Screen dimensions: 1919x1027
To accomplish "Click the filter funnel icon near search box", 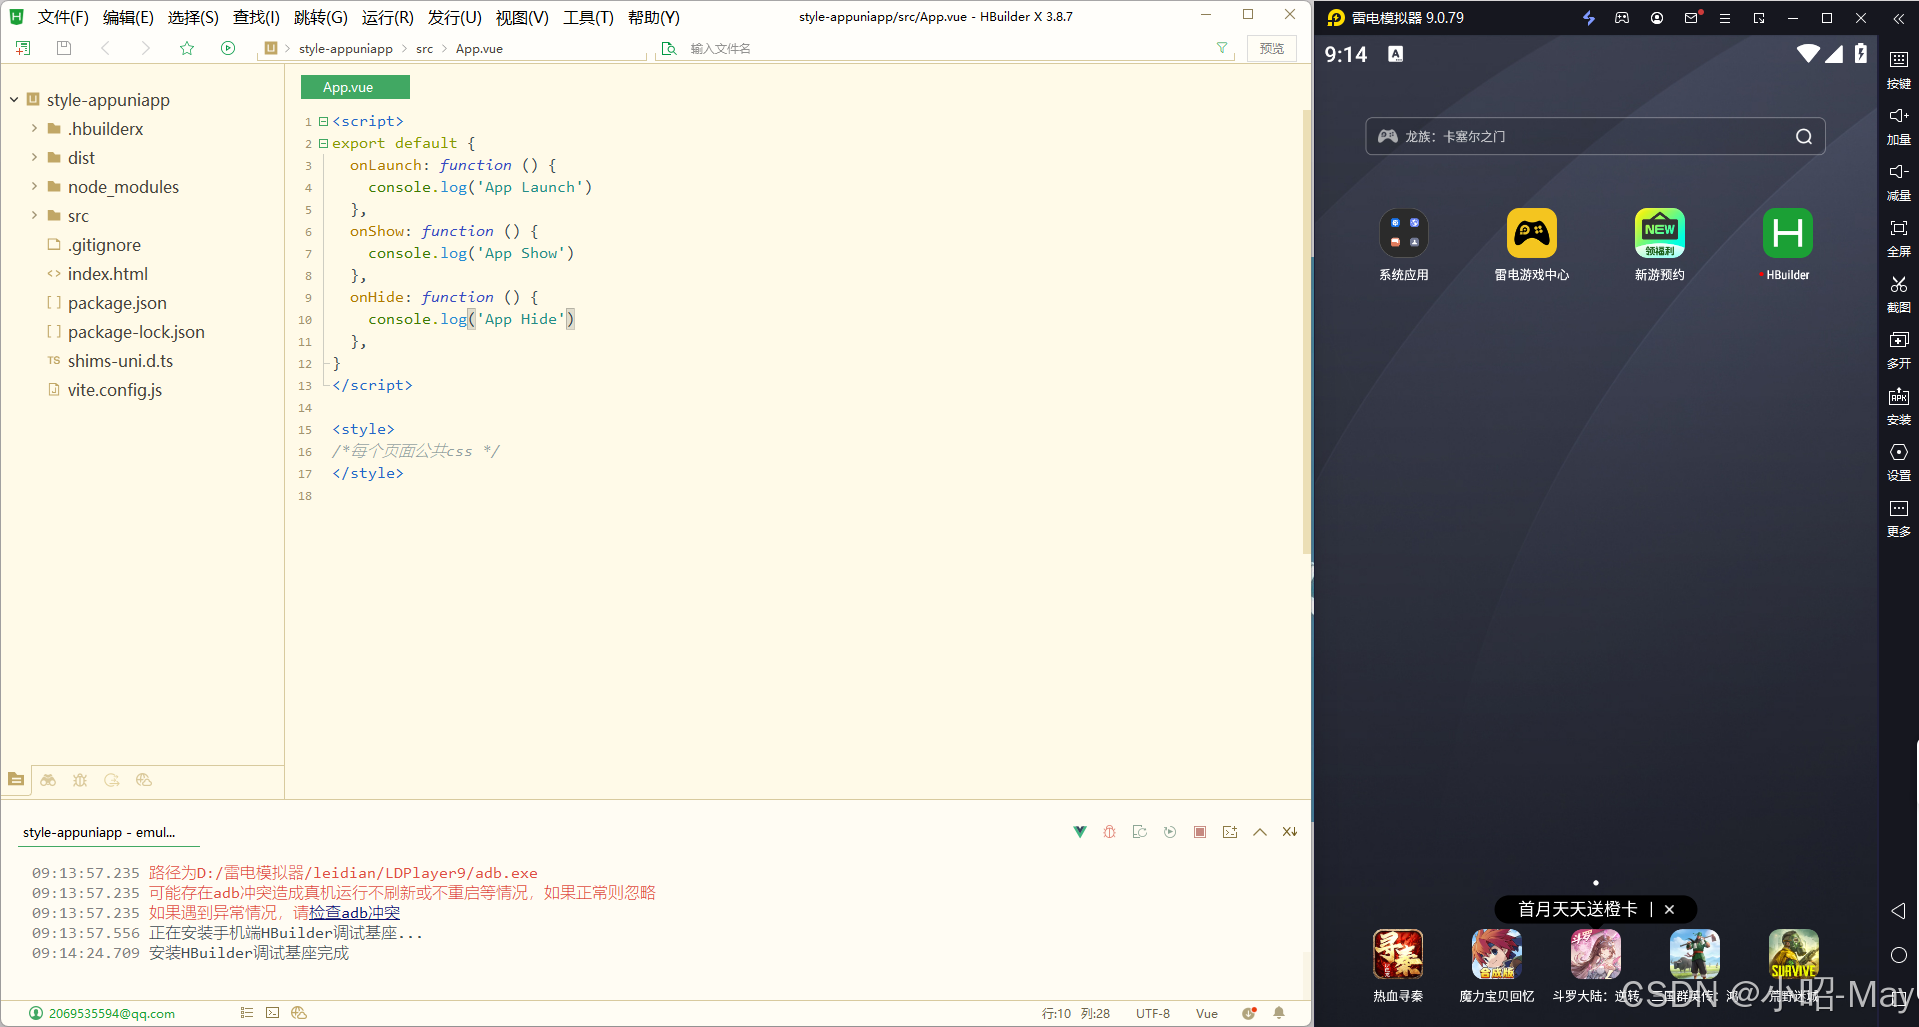I will 1222,48.
